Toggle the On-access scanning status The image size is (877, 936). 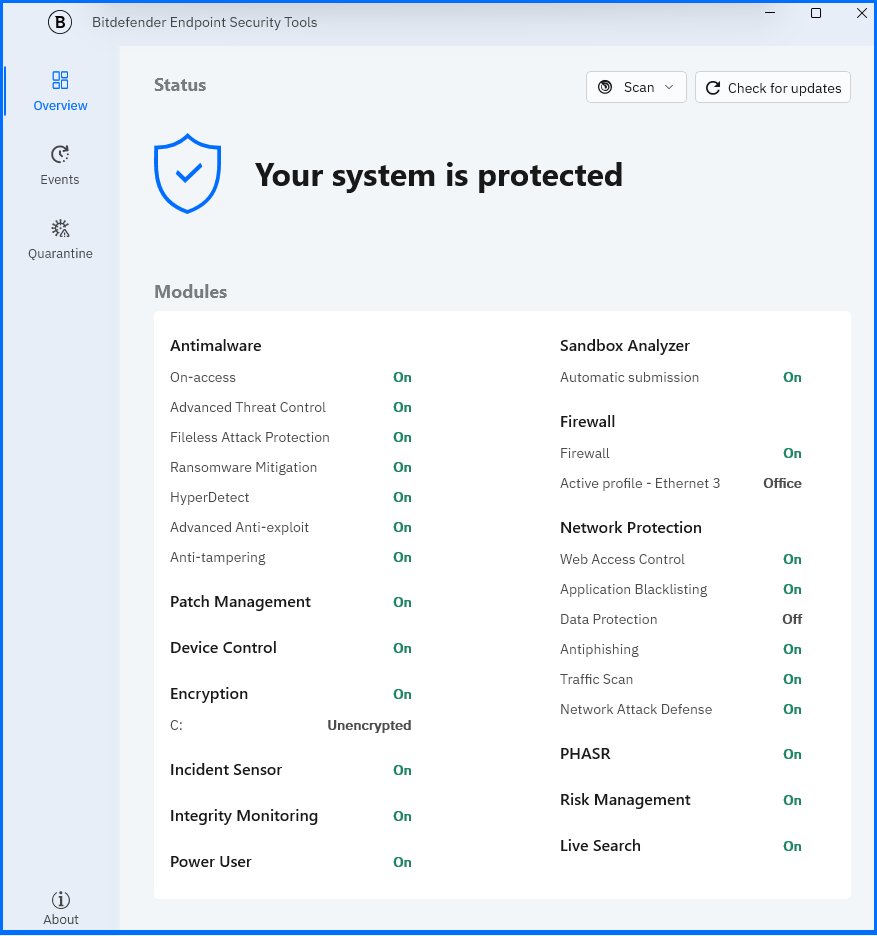[x=402, y=377]
